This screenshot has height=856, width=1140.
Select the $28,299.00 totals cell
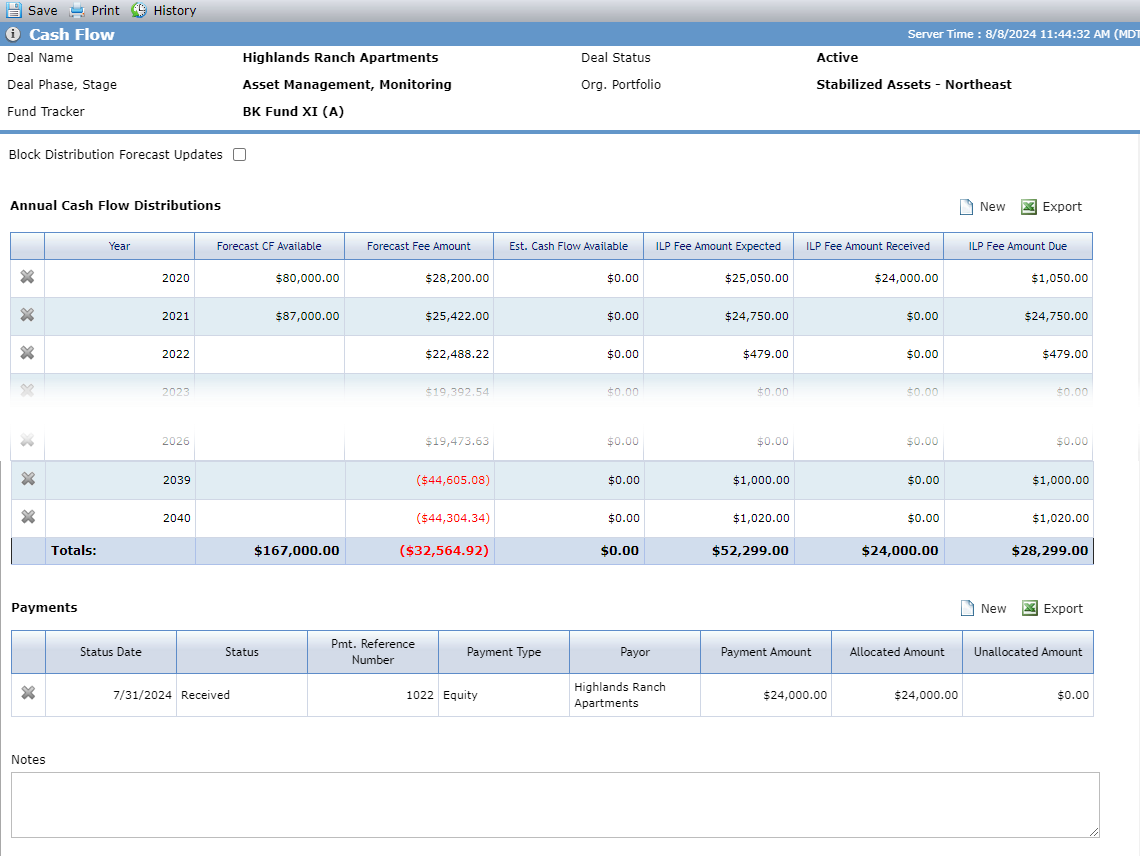coord(1019,551)
